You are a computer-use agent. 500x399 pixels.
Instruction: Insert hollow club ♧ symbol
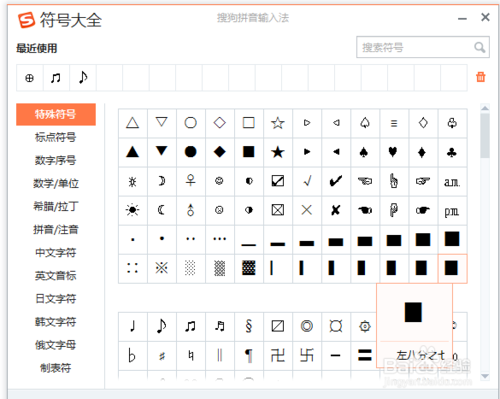[x=452, y=123]
